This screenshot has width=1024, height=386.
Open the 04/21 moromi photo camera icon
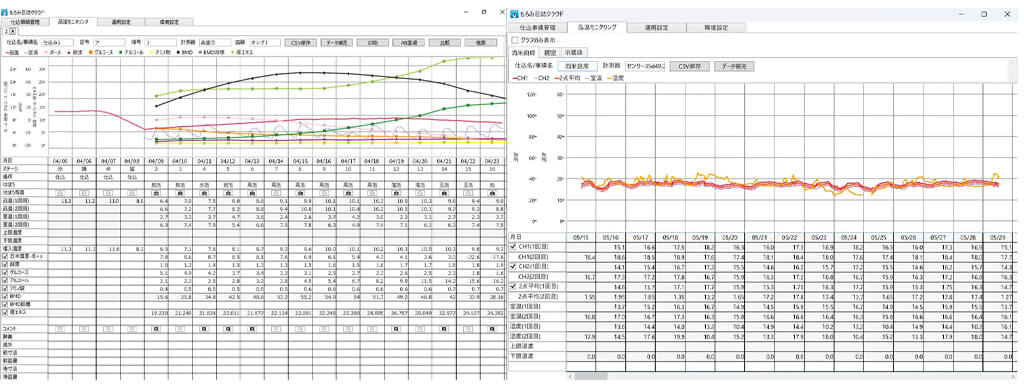[x=444, y=193]
